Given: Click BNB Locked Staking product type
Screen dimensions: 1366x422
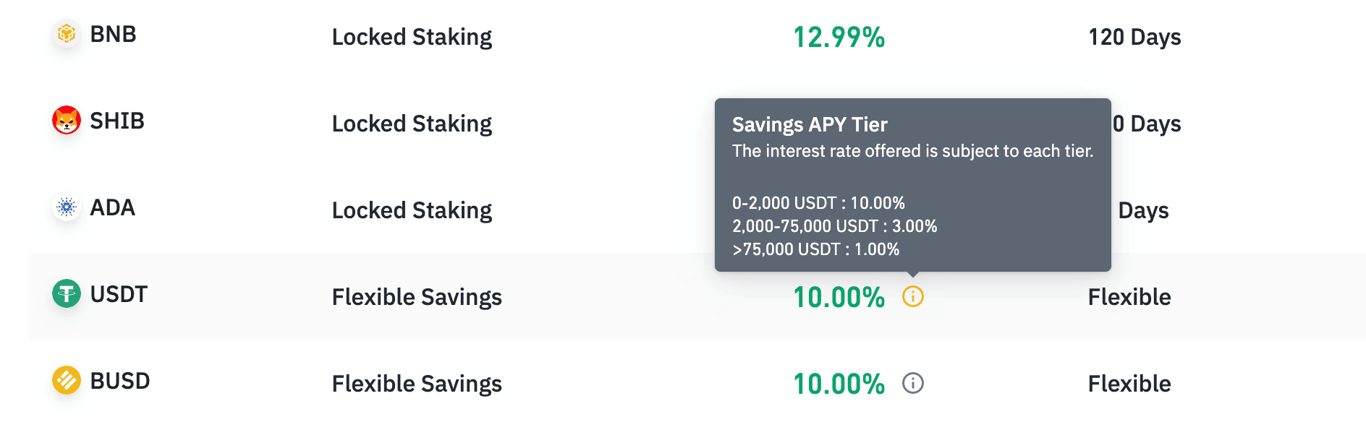Looking at the screenshot, I should tap(411, 37).
